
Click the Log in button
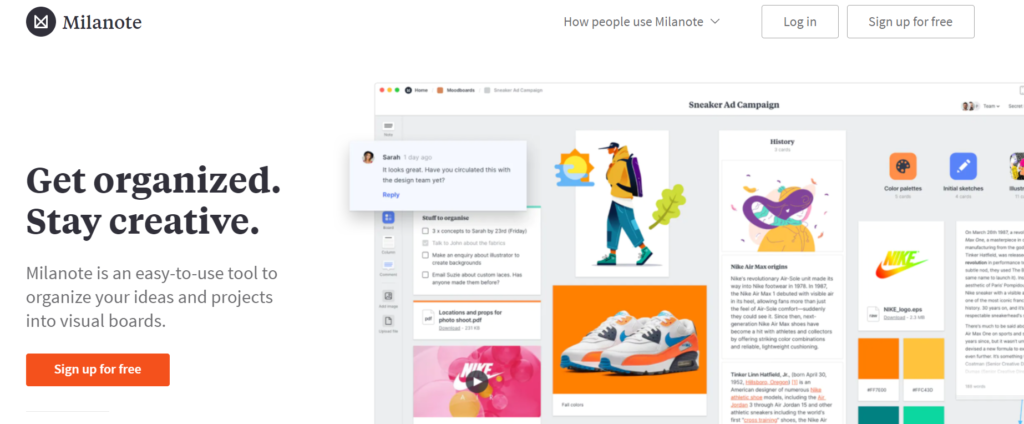click(x=800, y=22)
